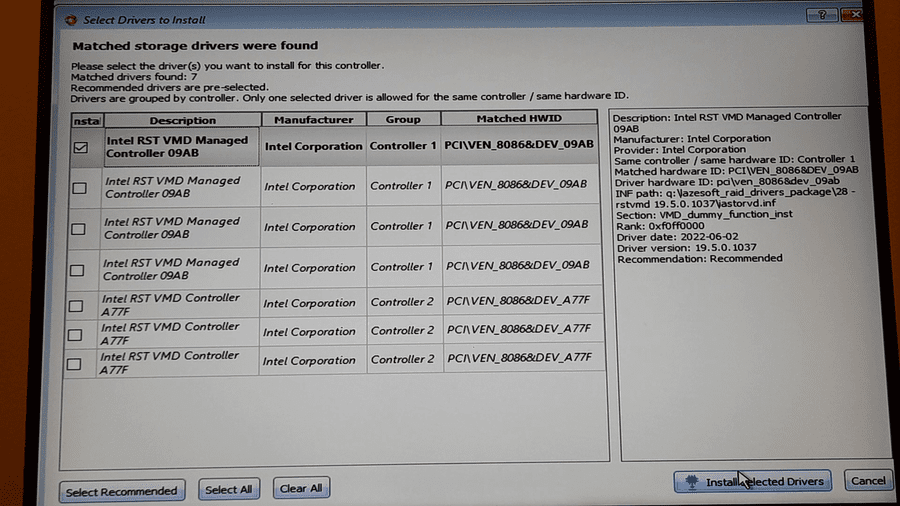This screenshot has height=506, width=900.
Task: Click the Recommended drivers are pre-selected text
Action: (x=169, y=88)
